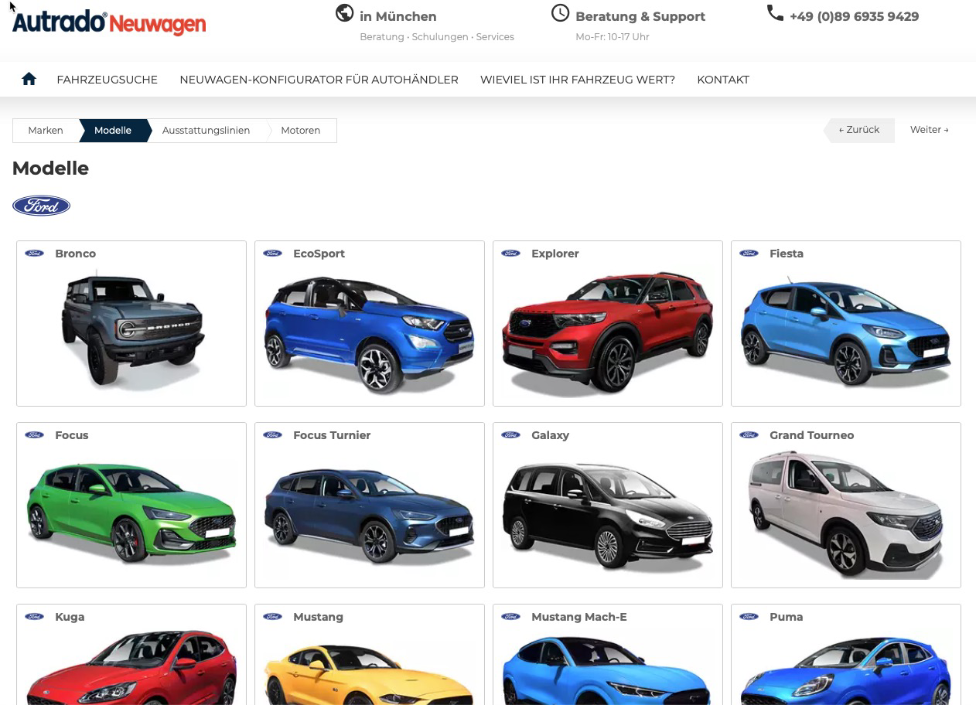Click the Ford badge on the Explorer card

coord(510,253)
